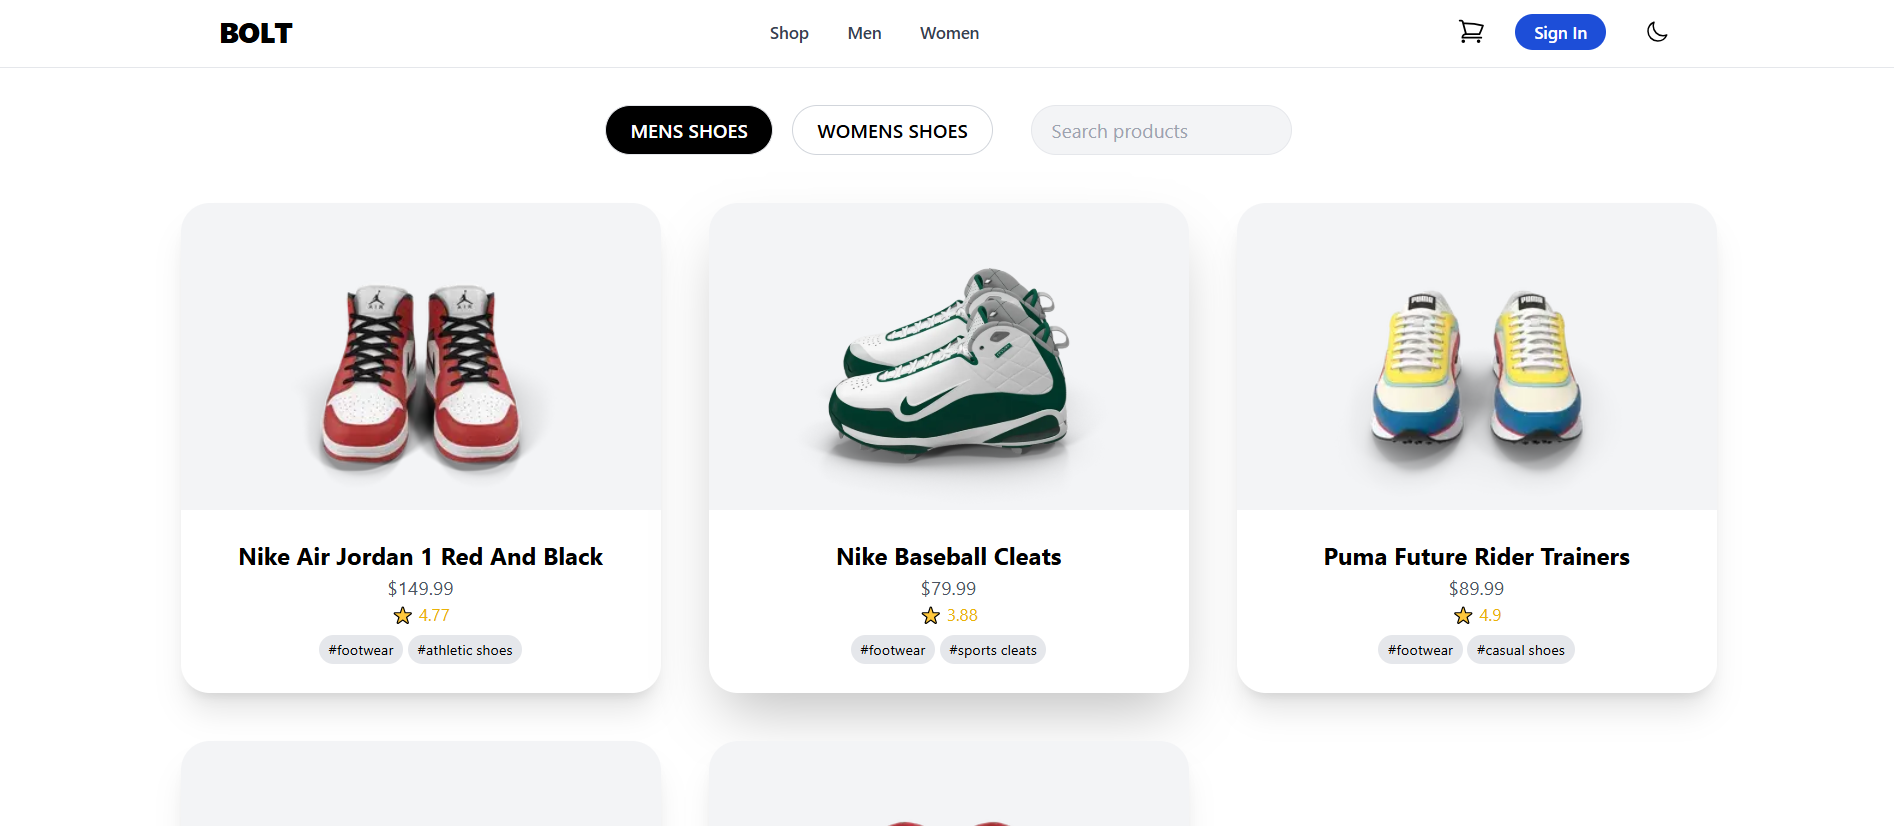Select the #casual shoes tag on Puma card

(1520, 649)
